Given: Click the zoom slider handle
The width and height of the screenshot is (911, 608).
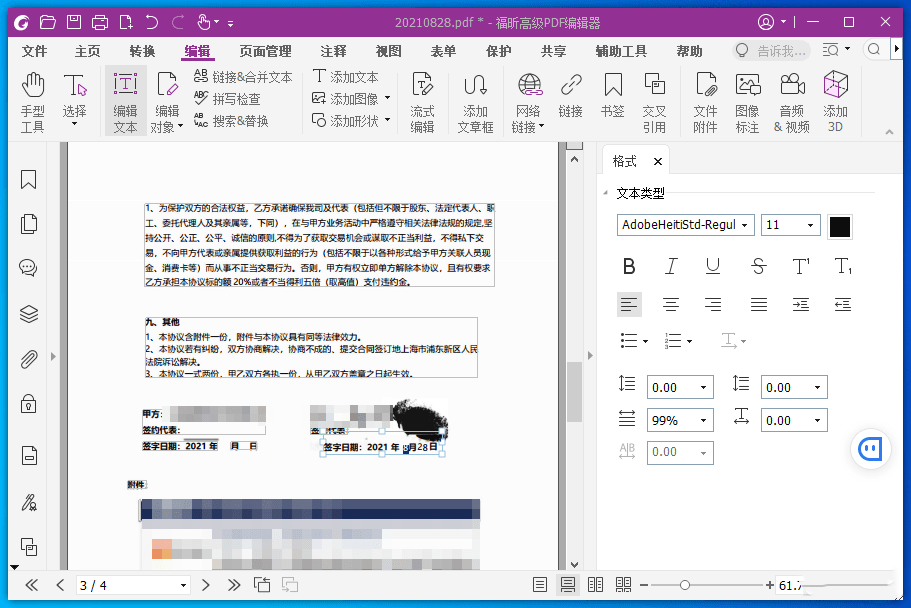Looking at the screenshot, I should click(685, 585).
